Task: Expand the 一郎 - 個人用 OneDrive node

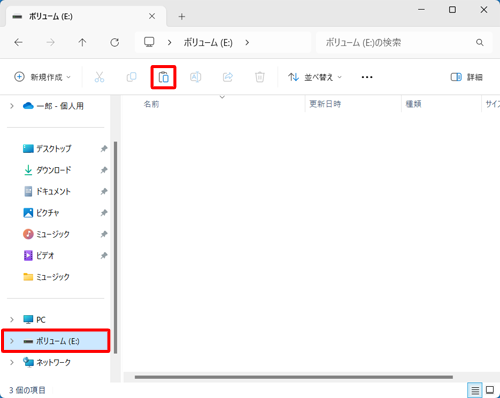Action: pyautogui.click(x=12, y=106)
